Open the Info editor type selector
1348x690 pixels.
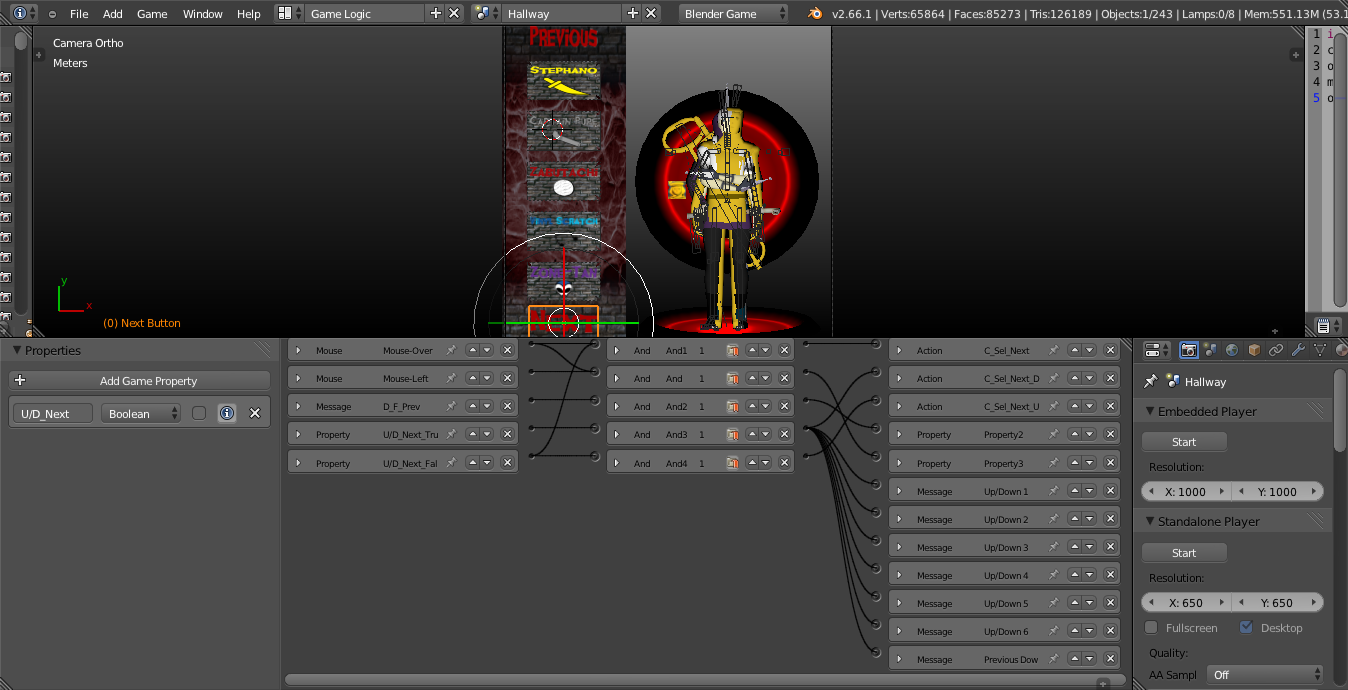24,13
